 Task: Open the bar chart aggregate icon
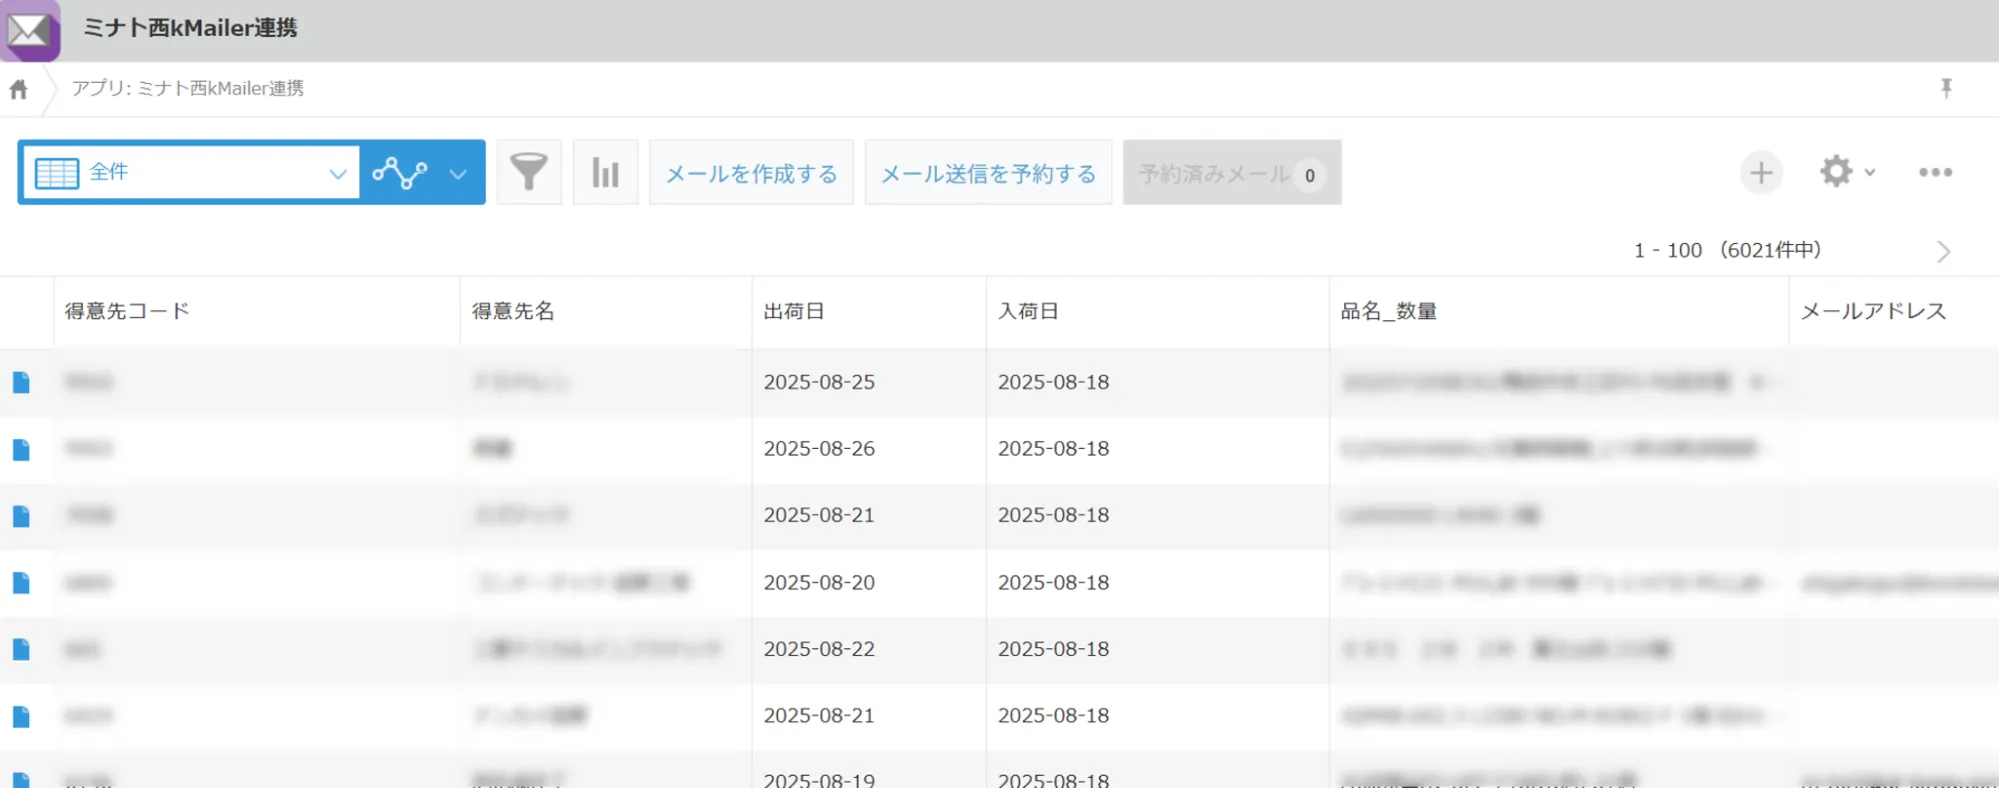(x=605, y=173)
